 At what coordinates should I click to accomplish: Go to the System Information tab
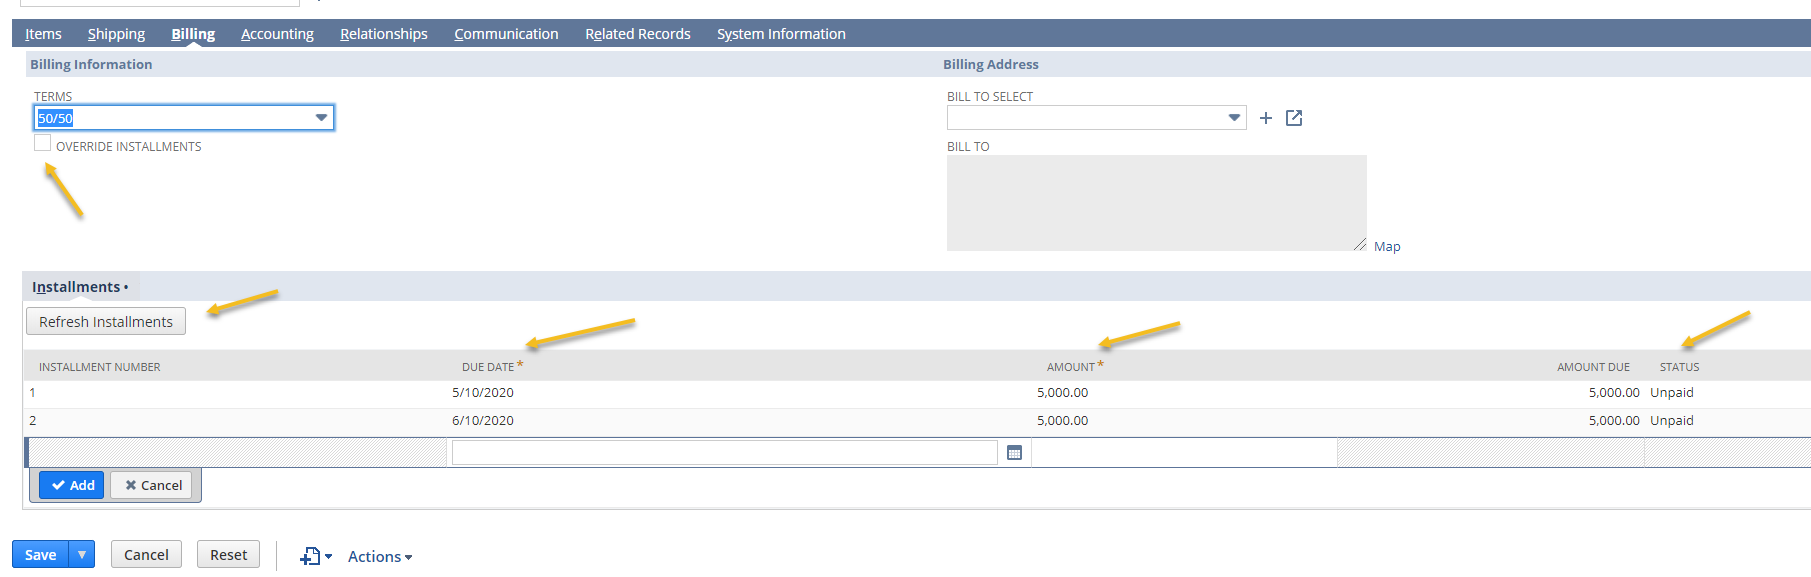pos(780,34)
